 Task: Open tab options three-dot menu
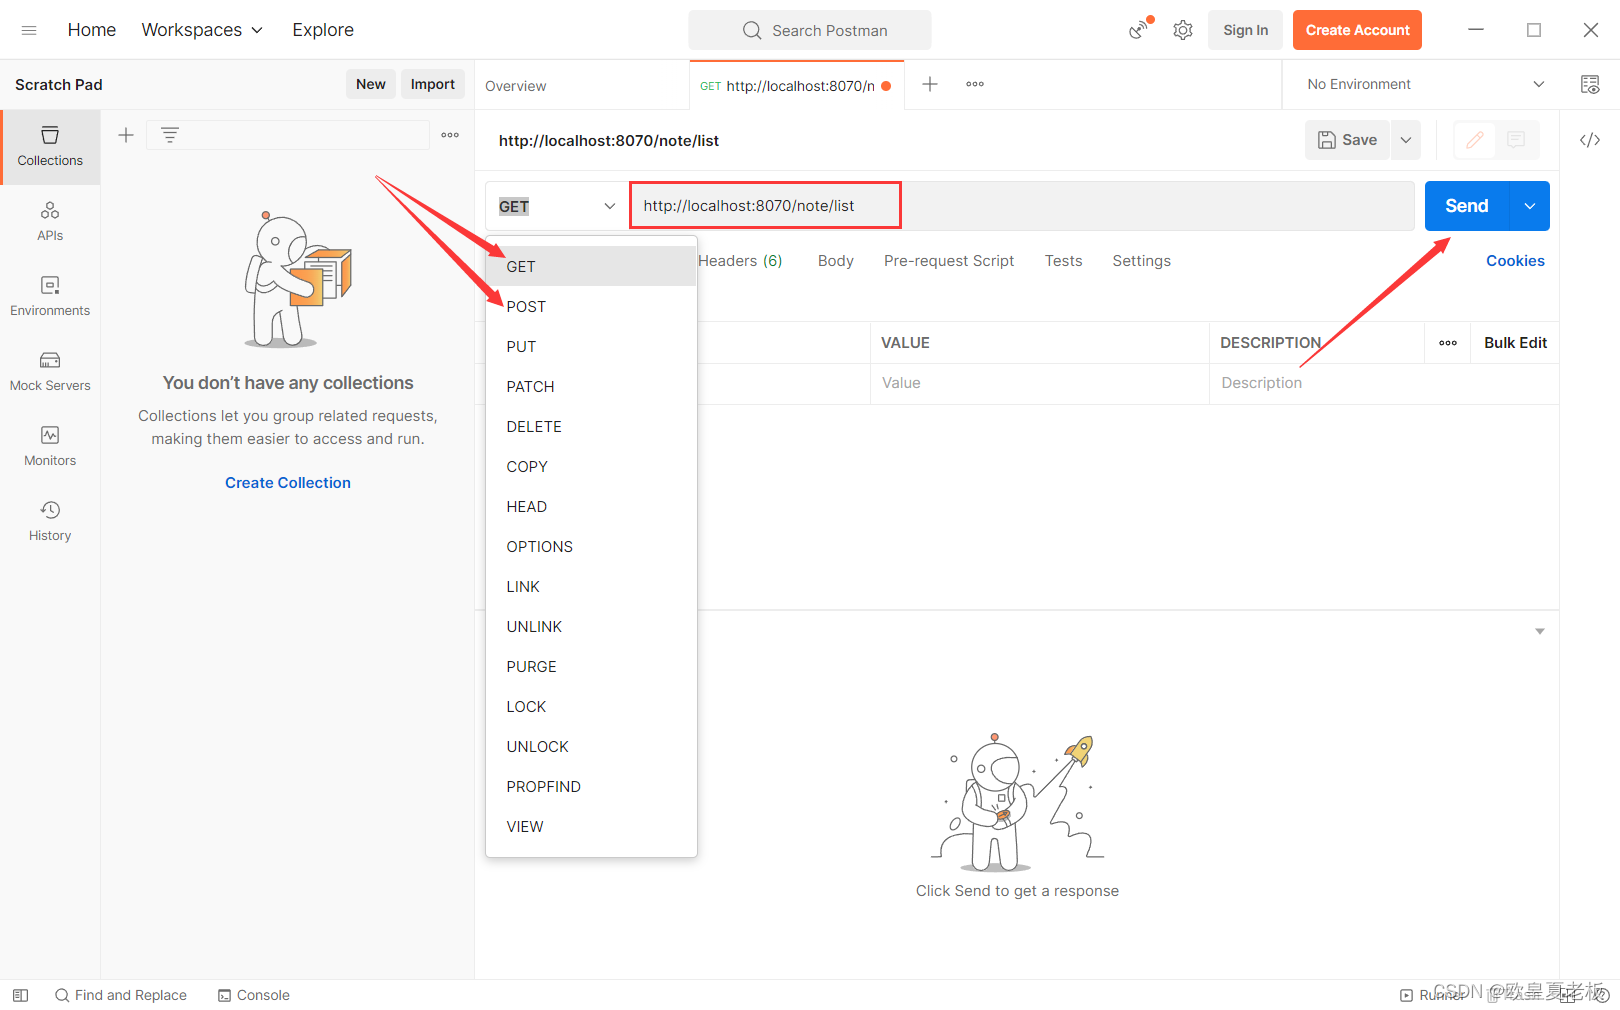click(975, 84)
